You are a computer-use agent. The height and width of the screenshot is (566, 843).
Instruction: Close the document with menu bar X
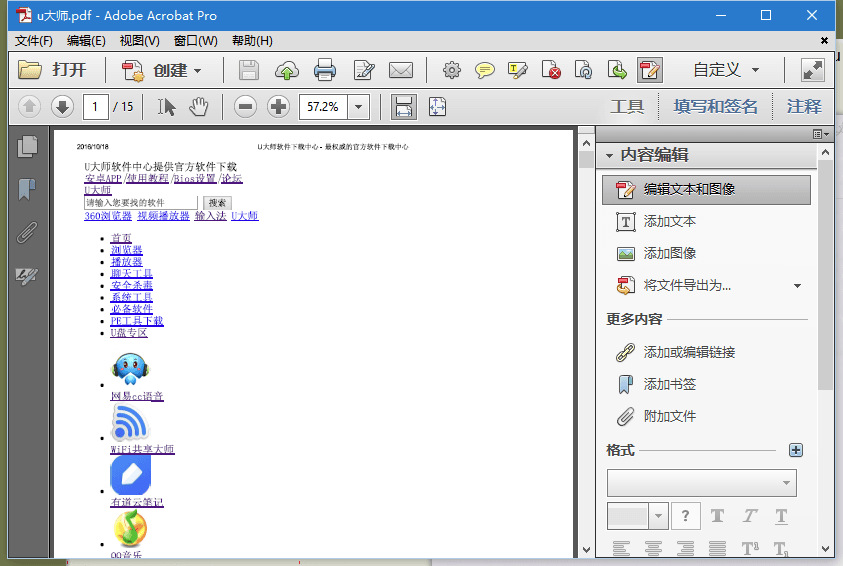pyautogui.click(x=824, y=40)
